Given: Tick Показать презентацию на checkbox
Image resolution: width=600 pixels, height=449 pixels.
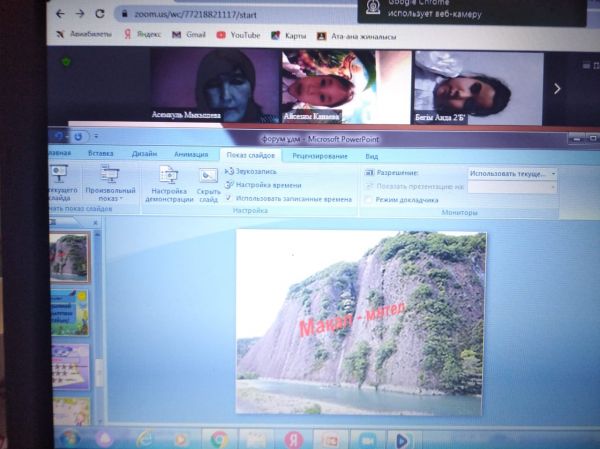Looking at the screenshot, I should (x=369, y=186).
